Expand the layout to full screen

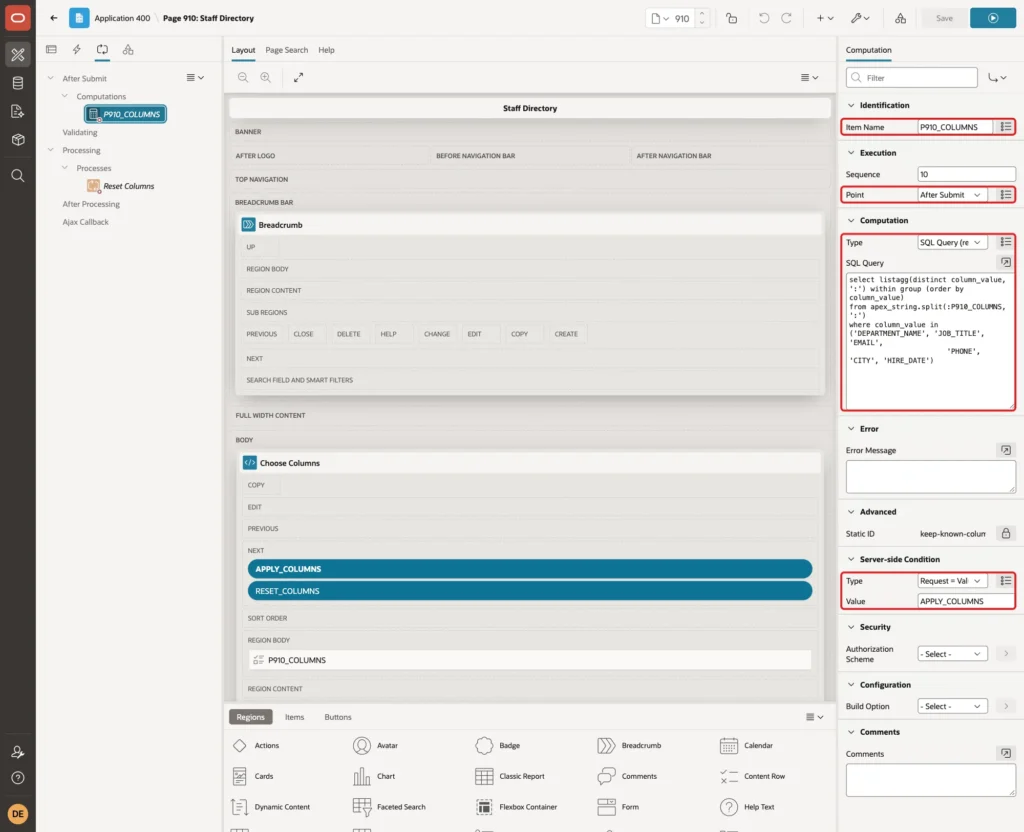click(x=298, y=77)
